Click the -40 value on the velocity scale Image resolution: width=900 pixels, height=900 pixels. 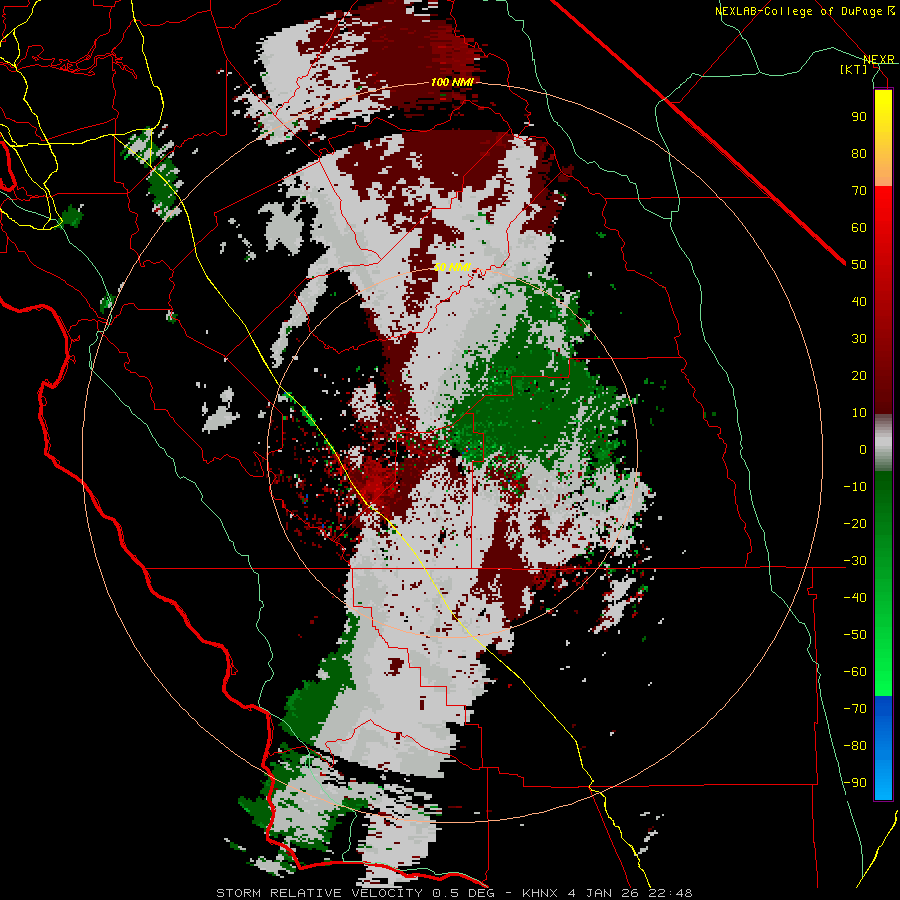pyautogui.click(x=855, y=598)
